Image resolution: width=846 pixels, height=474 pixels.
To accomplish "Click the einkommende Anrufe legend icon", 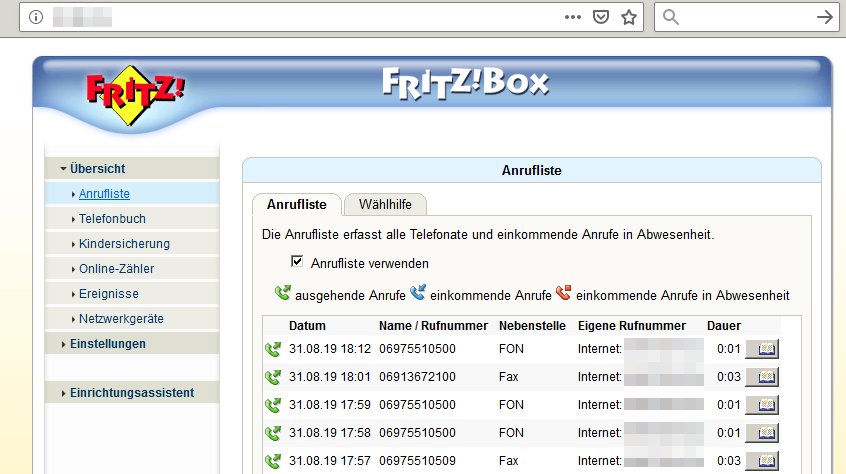I will pyautogui.click(x=418, y=293).
